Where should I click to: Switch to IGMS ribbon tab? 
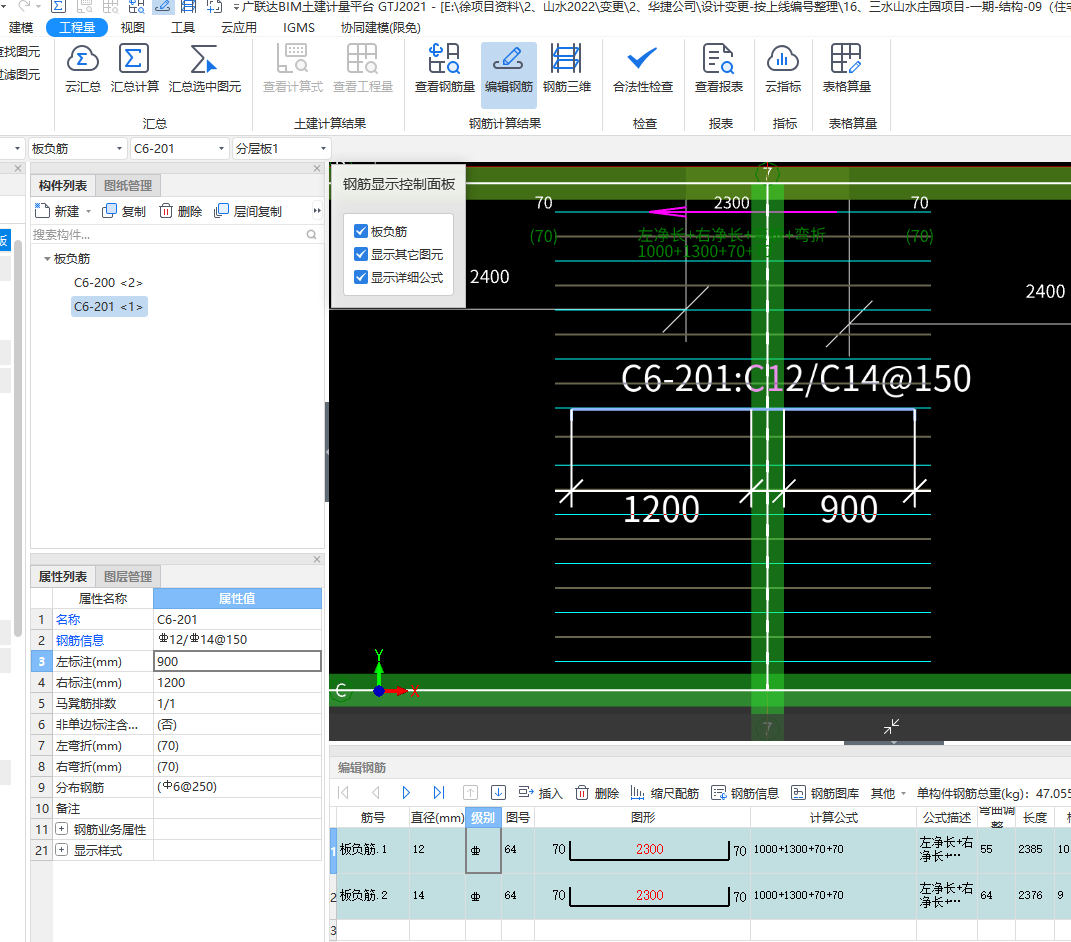coord(299,27)
